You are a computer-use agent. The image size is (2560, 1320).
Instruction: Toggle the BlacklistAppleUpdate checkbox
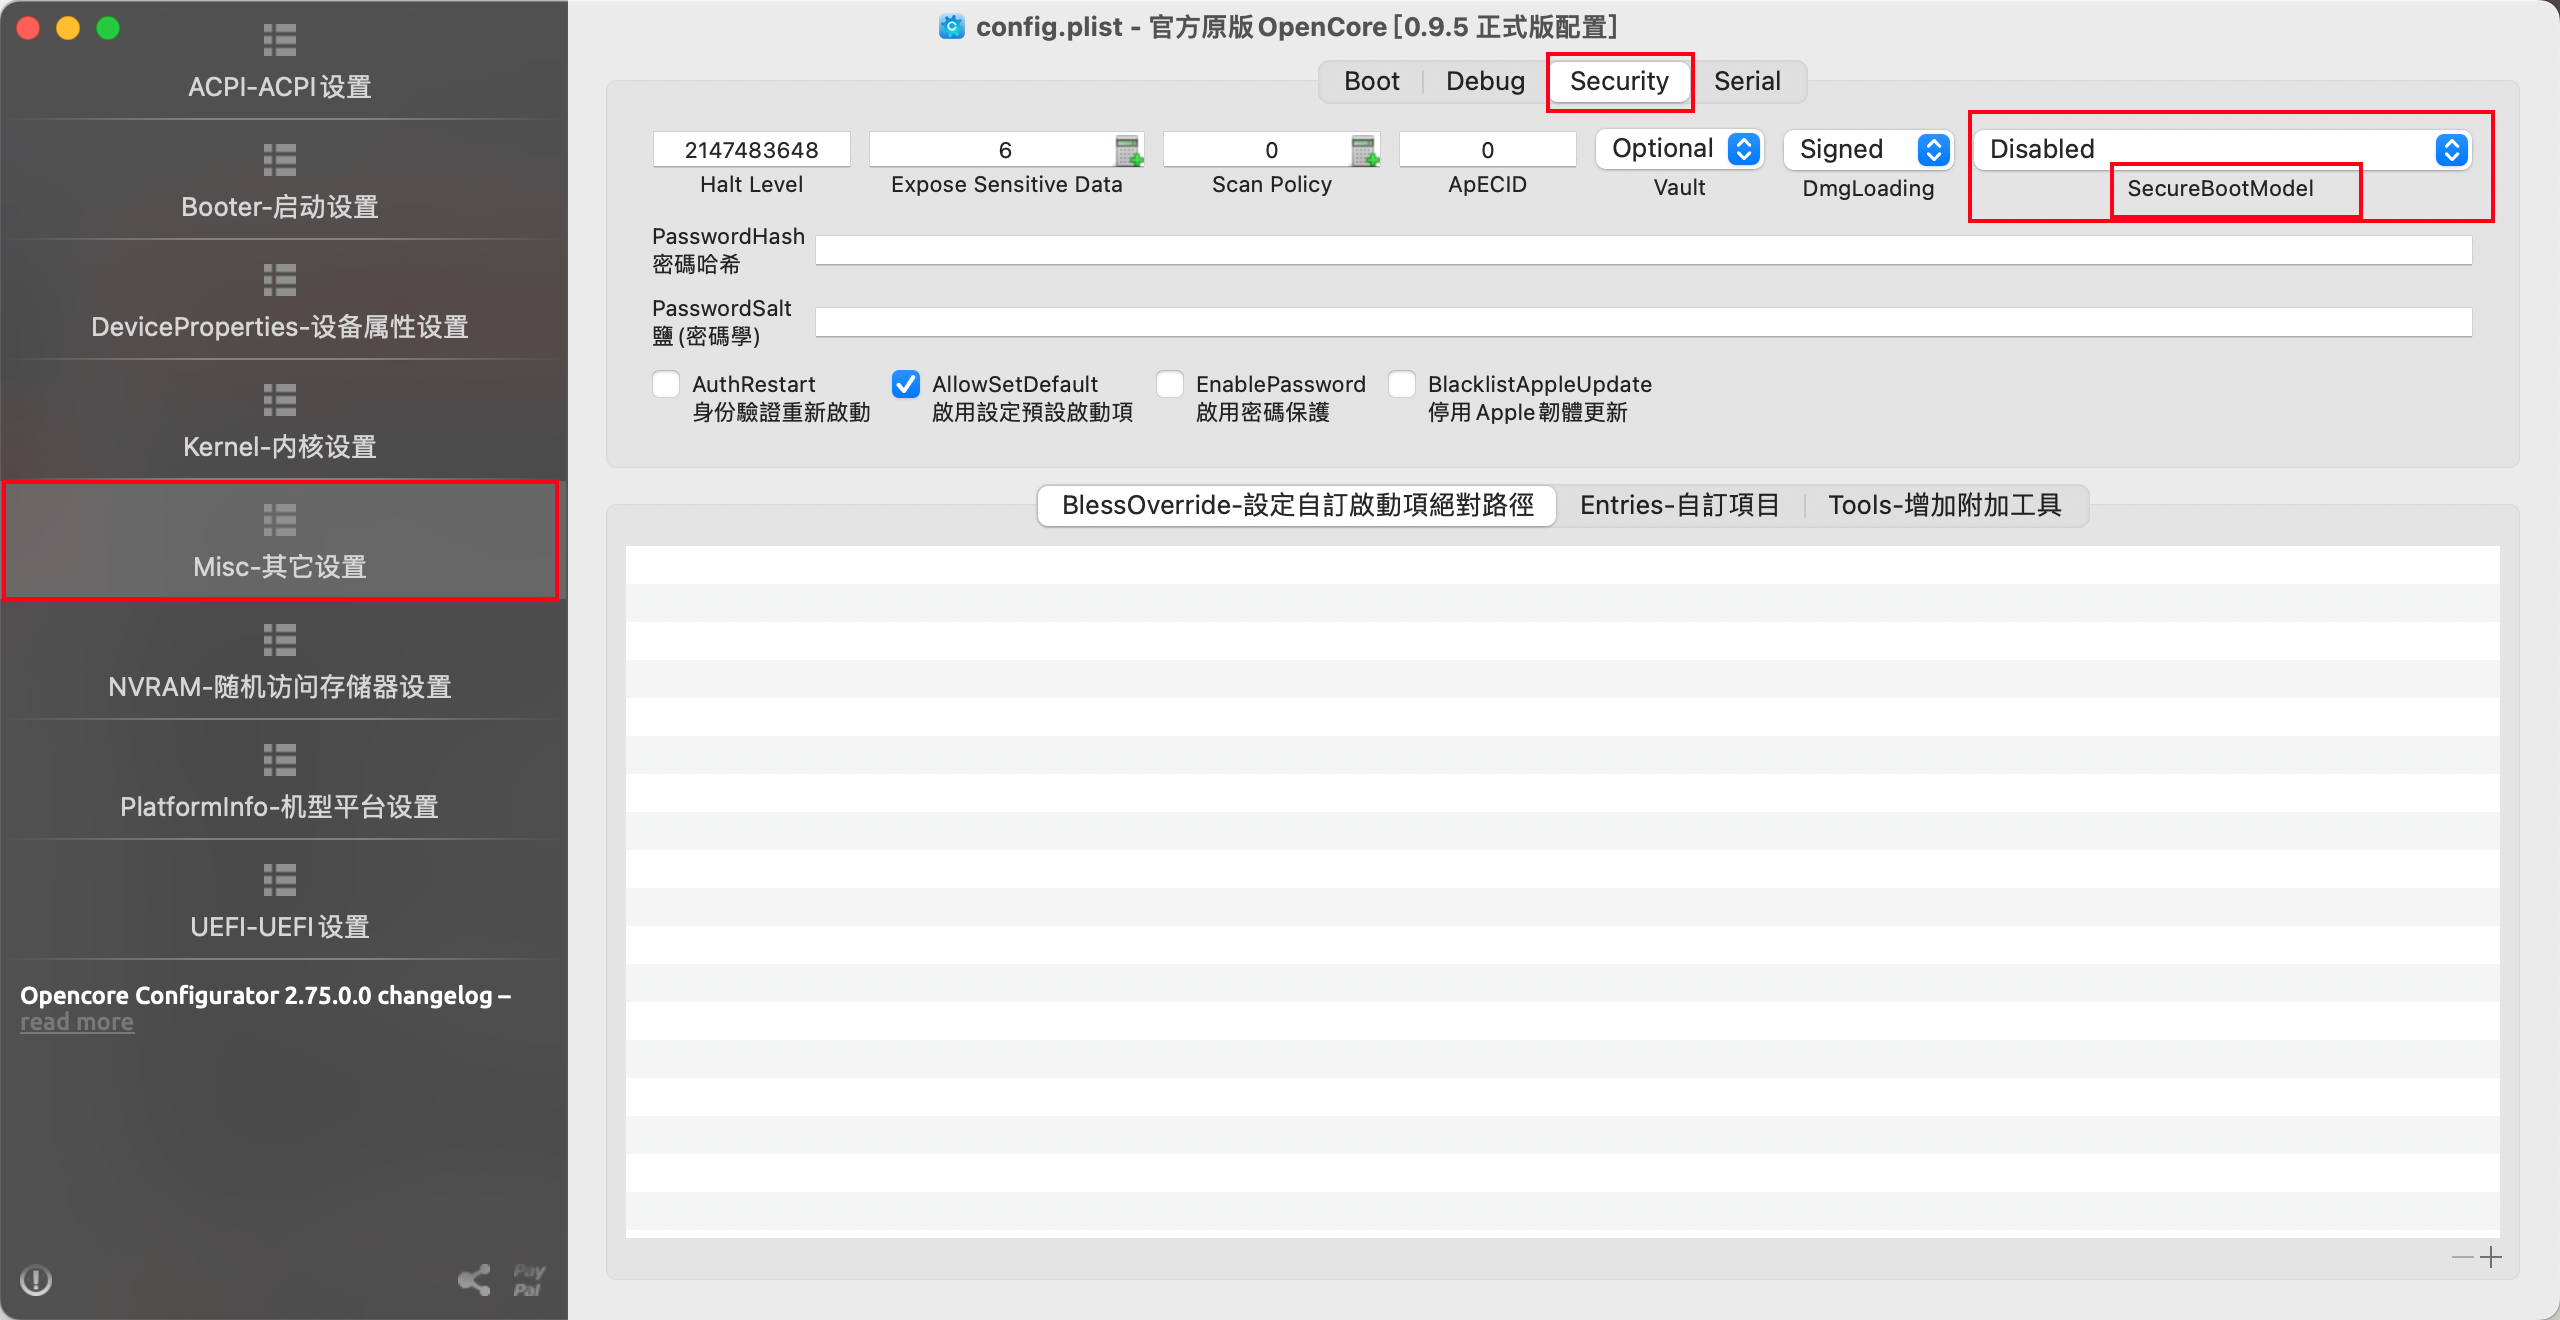[1402, 384]
